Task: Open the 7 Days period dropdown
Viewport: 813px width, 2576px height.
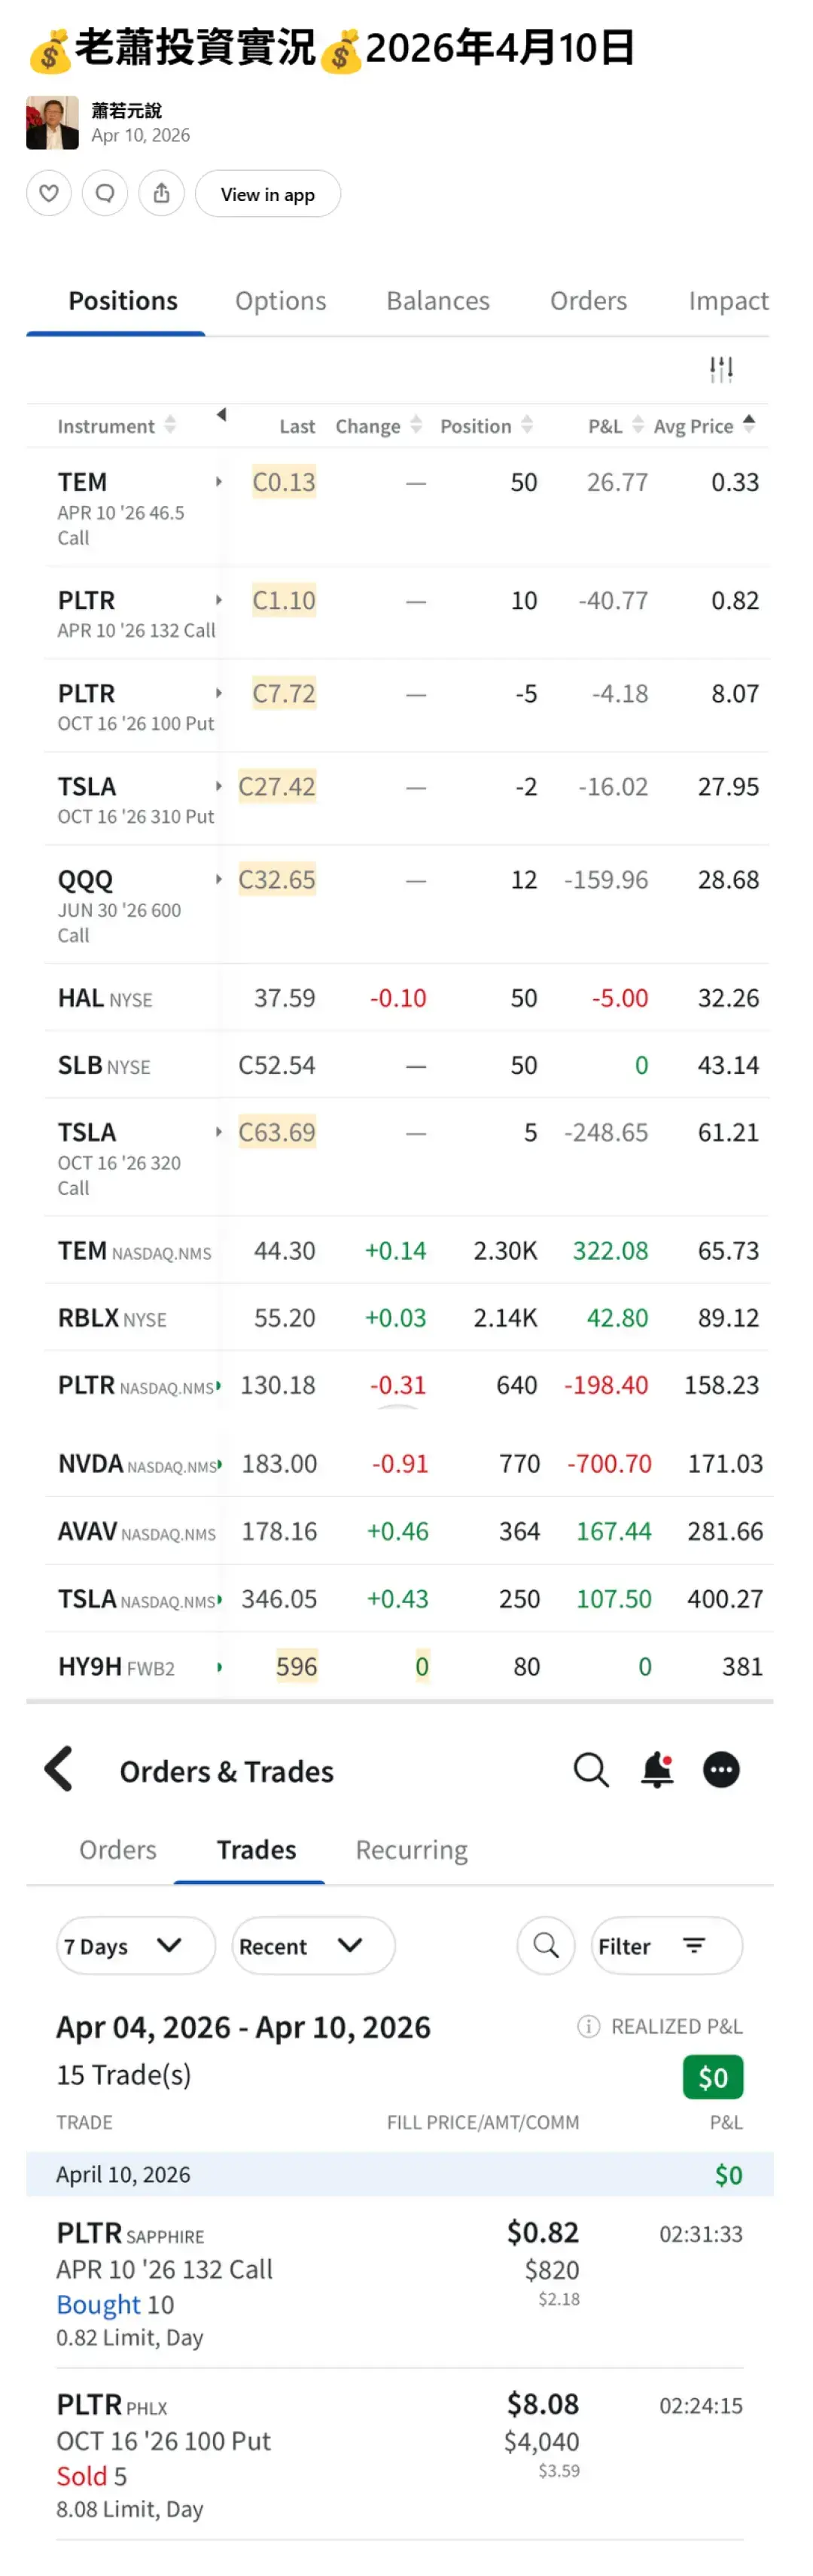Action: (135, 1945)
